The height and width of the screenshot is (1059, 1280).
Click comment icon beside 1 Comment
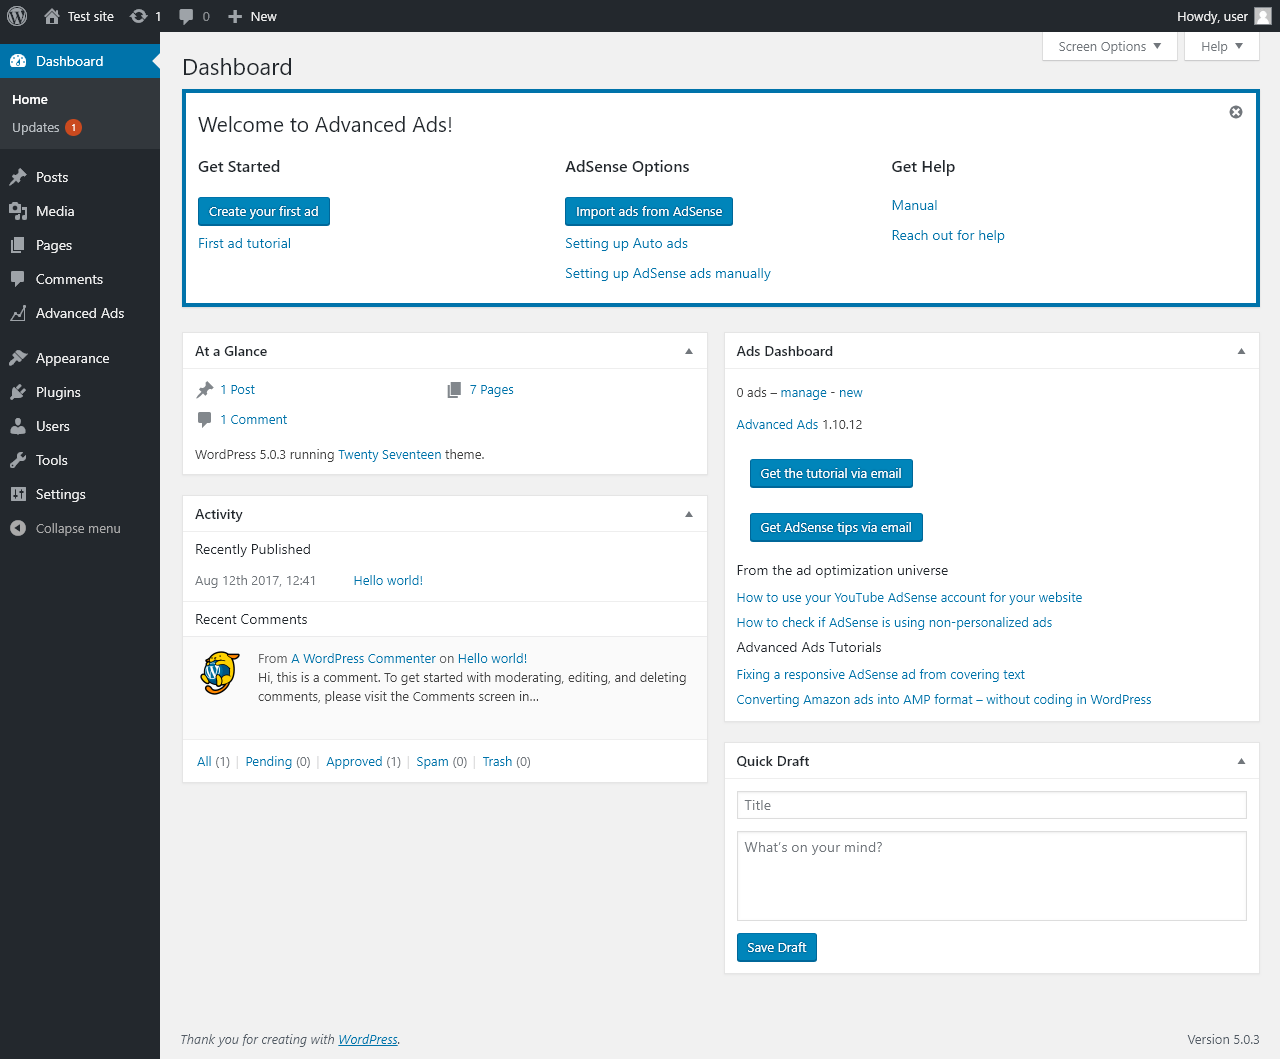[x=205, y=420]
